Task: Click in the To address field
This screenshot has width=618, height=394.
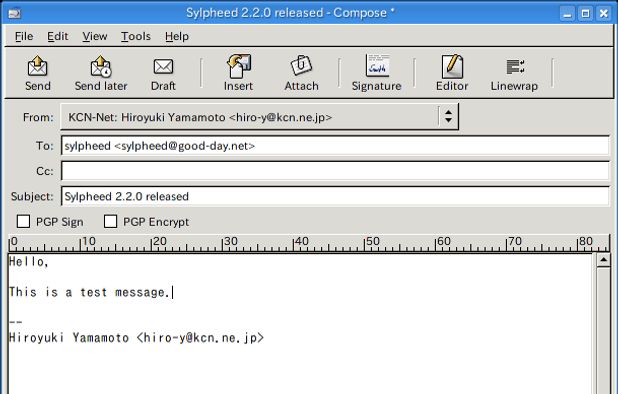Action: coord(335,146)
